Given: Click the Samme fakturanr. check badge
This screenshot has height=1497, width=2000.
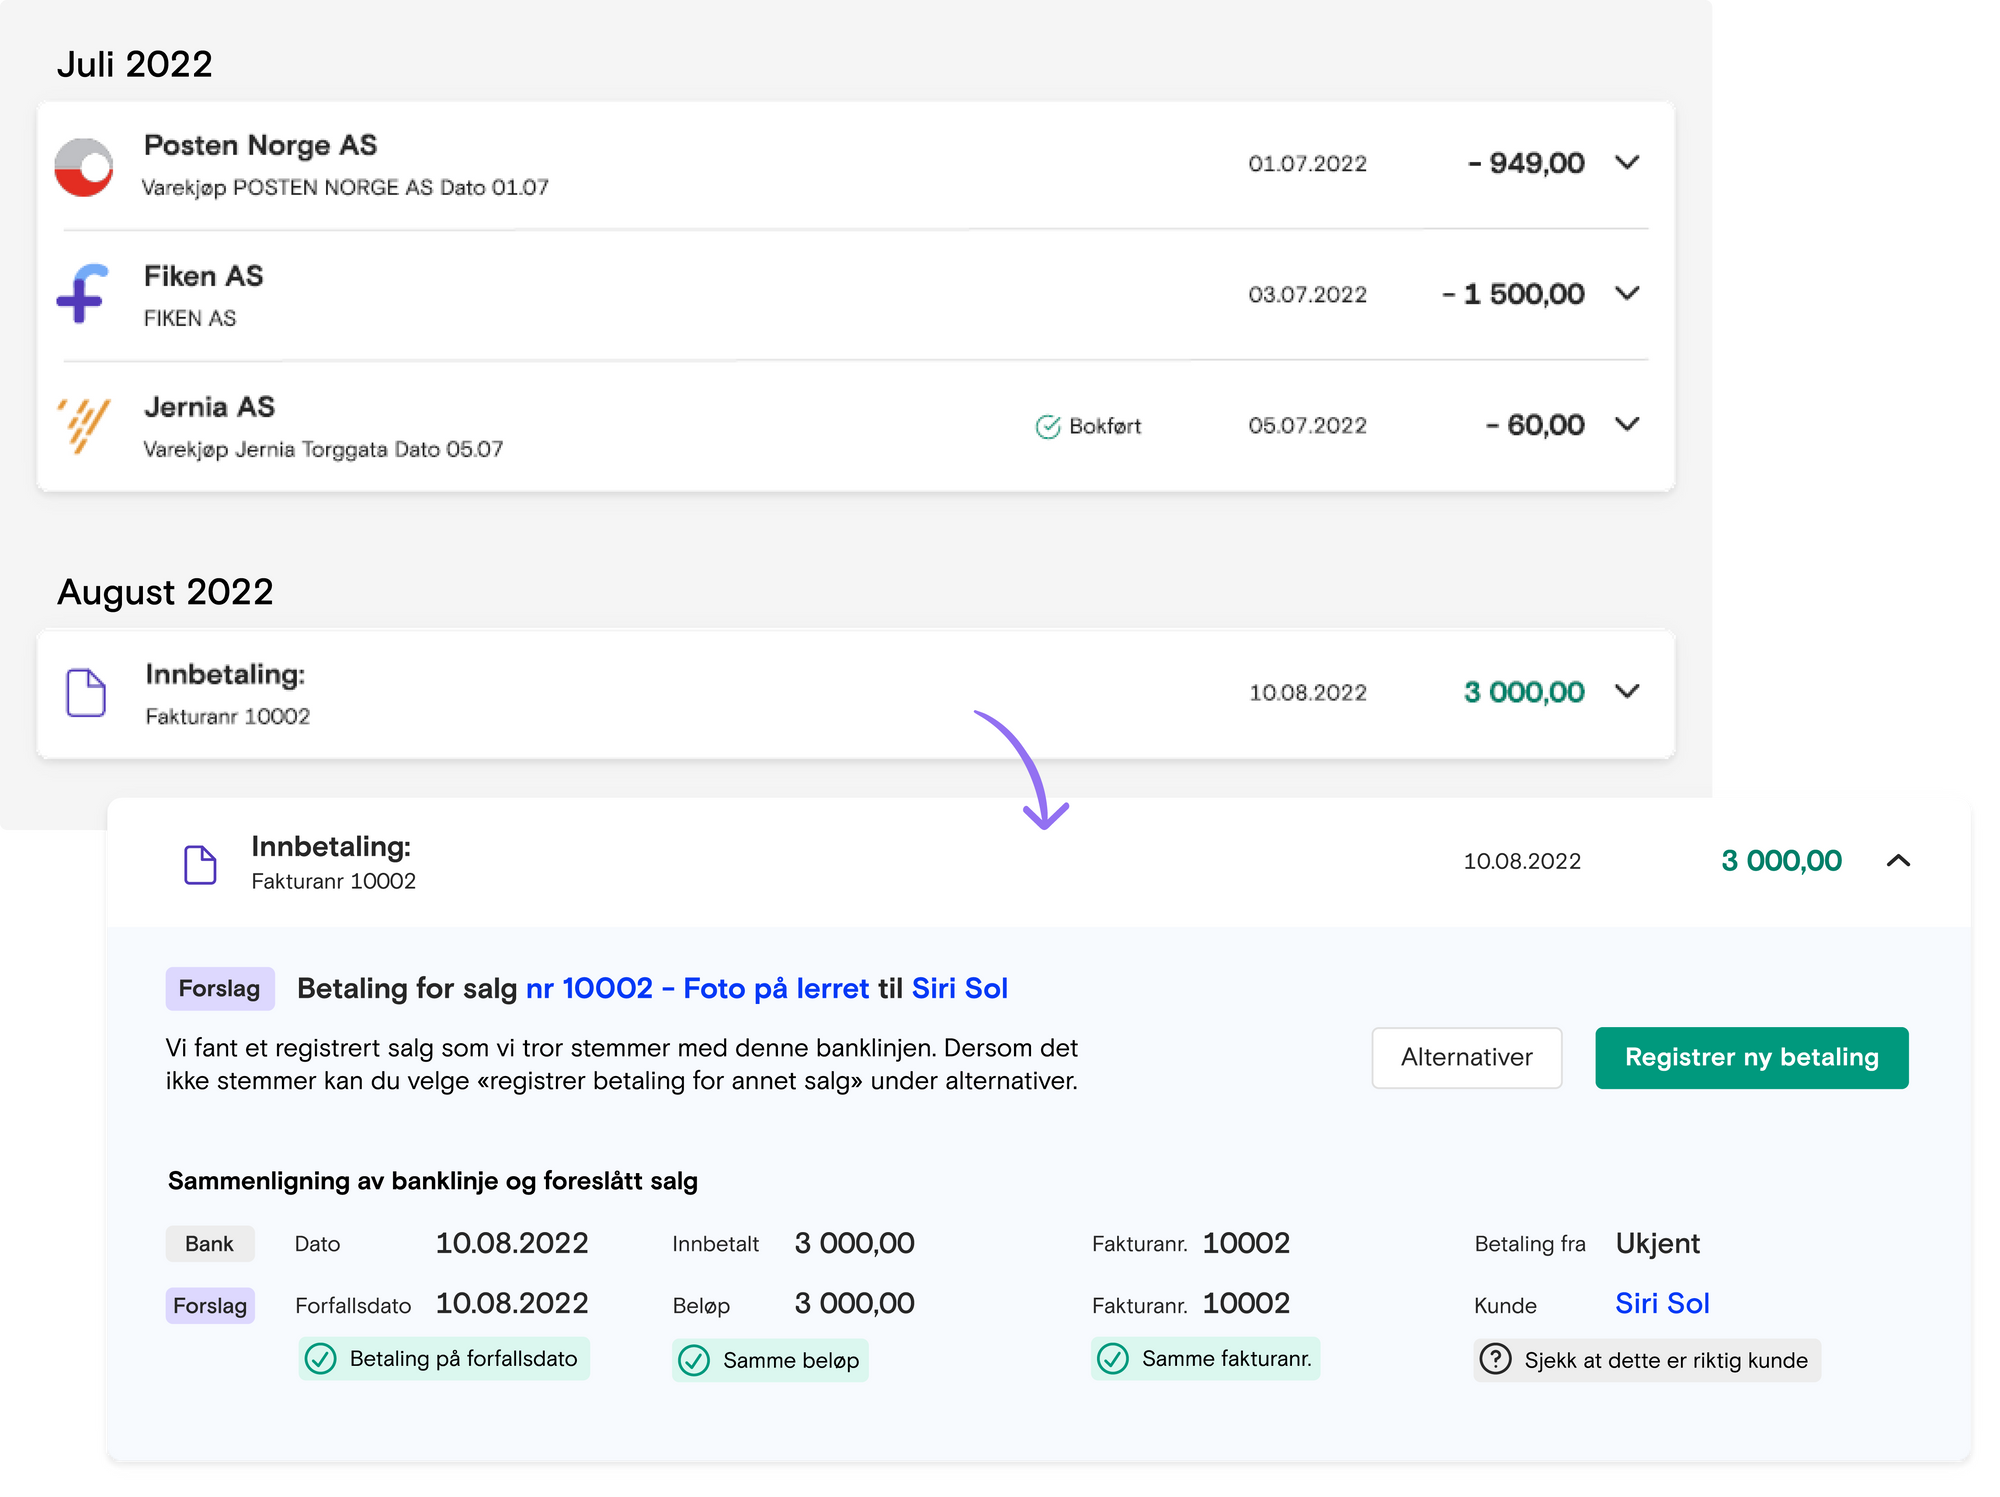Looking at the screenshot, I should tap(1205, 1359).
